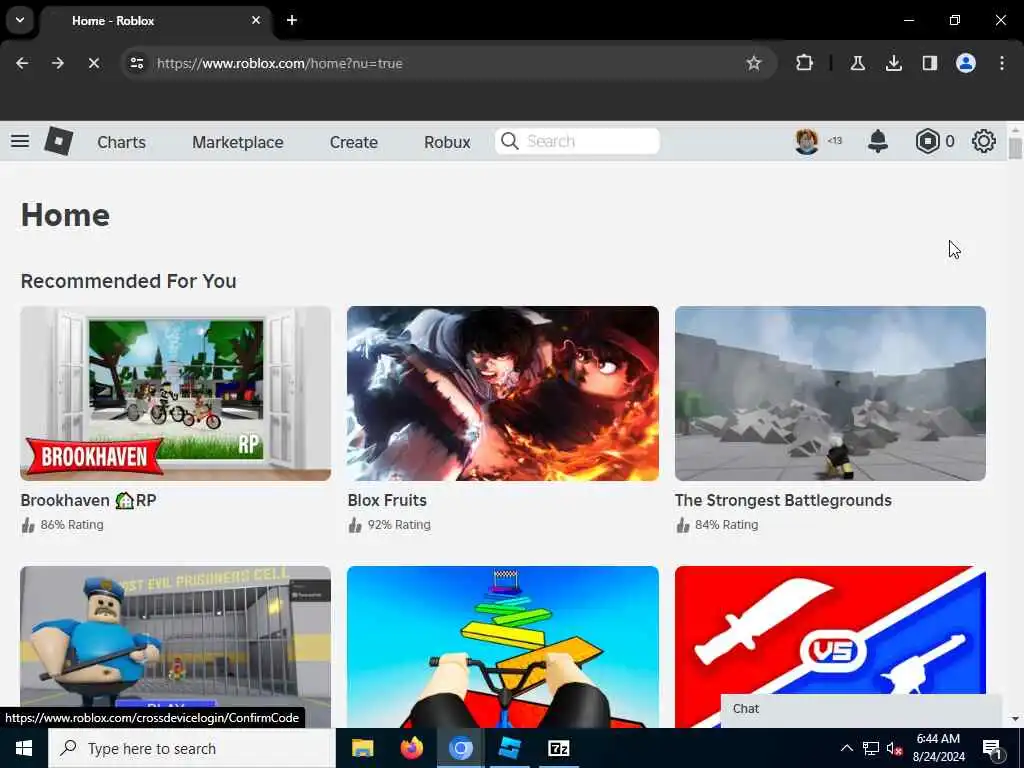Bookmark this page with the star
The image size is (1024, 768).
[x=754, y=63]
